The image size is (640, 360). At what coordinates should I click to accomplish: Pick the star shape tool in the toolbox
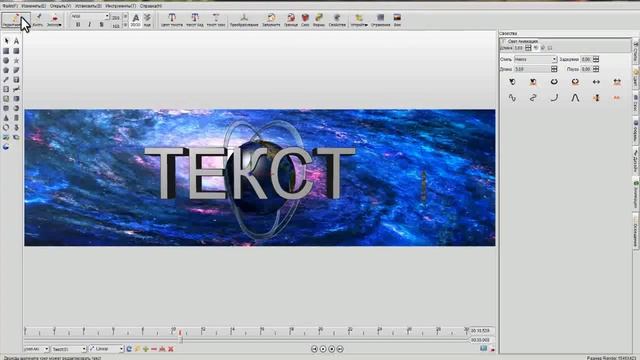[x=16, y=60]
